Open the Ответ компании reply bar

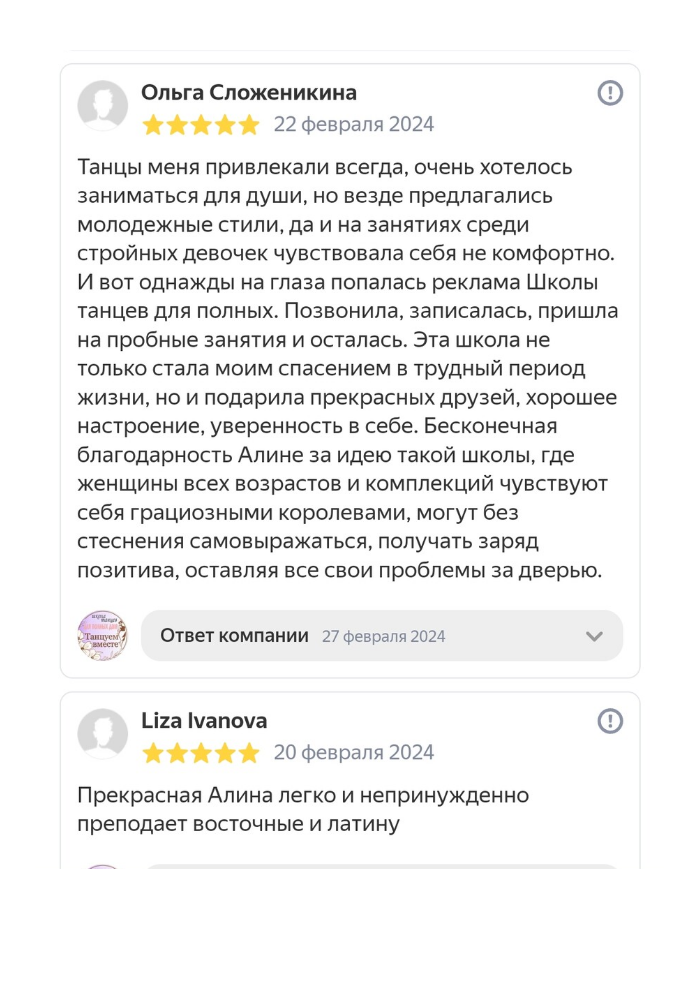[x=382, y=635]
